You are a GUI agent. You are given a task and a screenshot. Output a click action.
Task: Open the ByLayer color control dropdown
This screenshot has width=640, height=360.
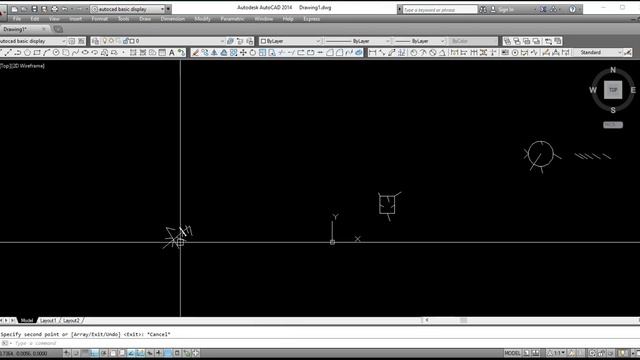(290, 41)
